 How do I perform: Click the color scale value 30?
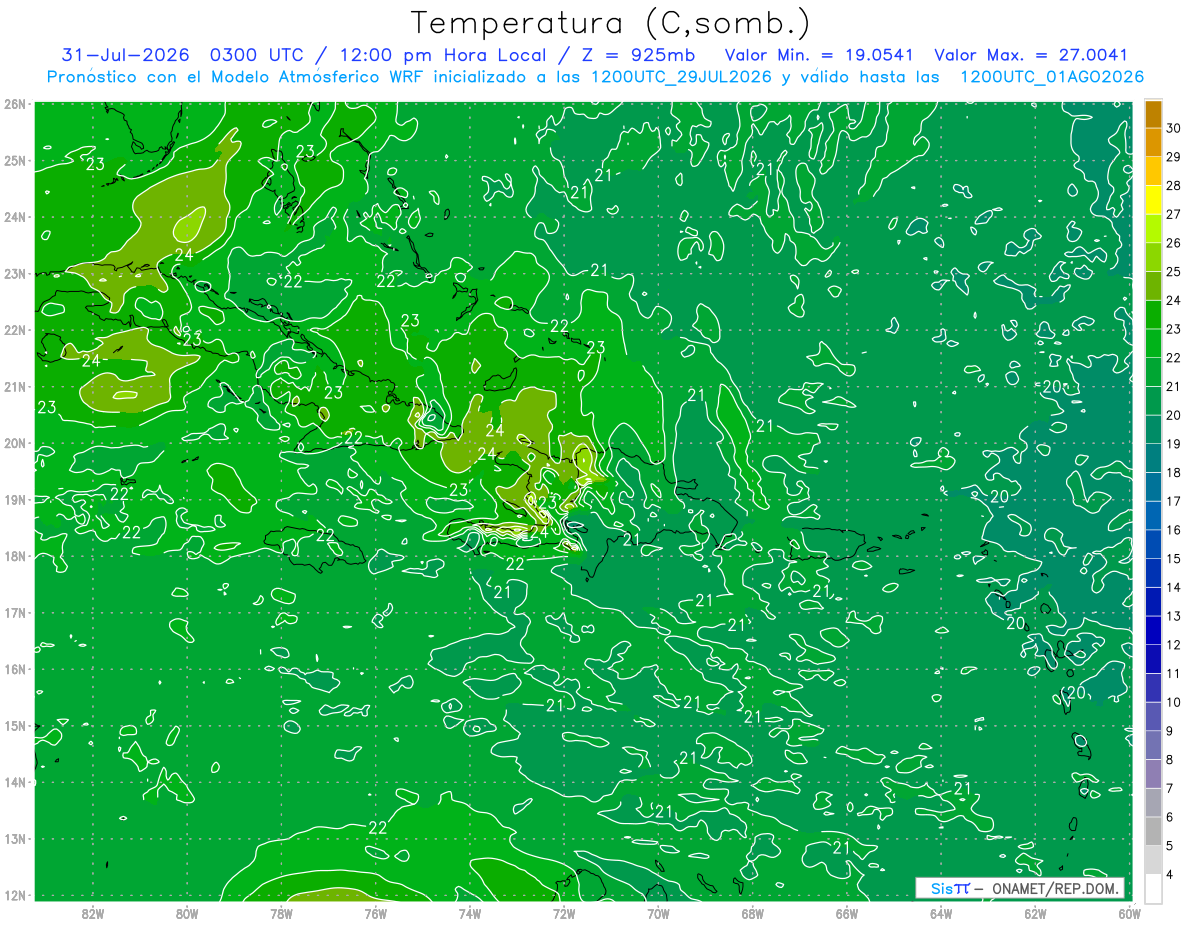pyautogui.click(x=1174, y=128)
